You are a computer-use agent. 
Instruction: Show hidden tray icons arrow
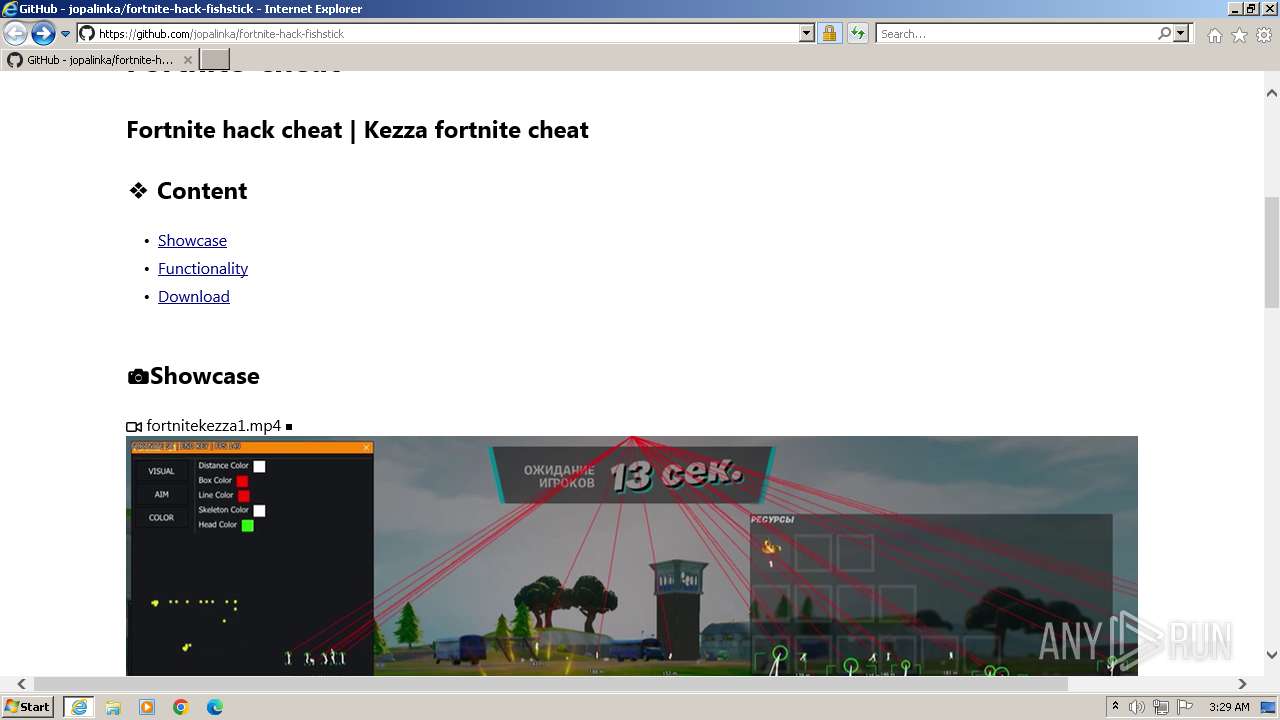click(x=1115, y=707)
